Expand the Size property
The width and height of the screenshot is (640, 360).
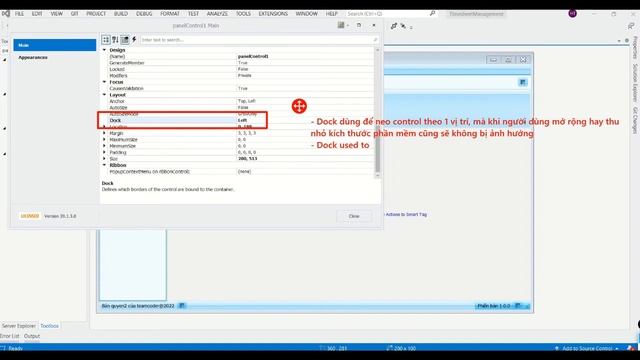point(104,158)
